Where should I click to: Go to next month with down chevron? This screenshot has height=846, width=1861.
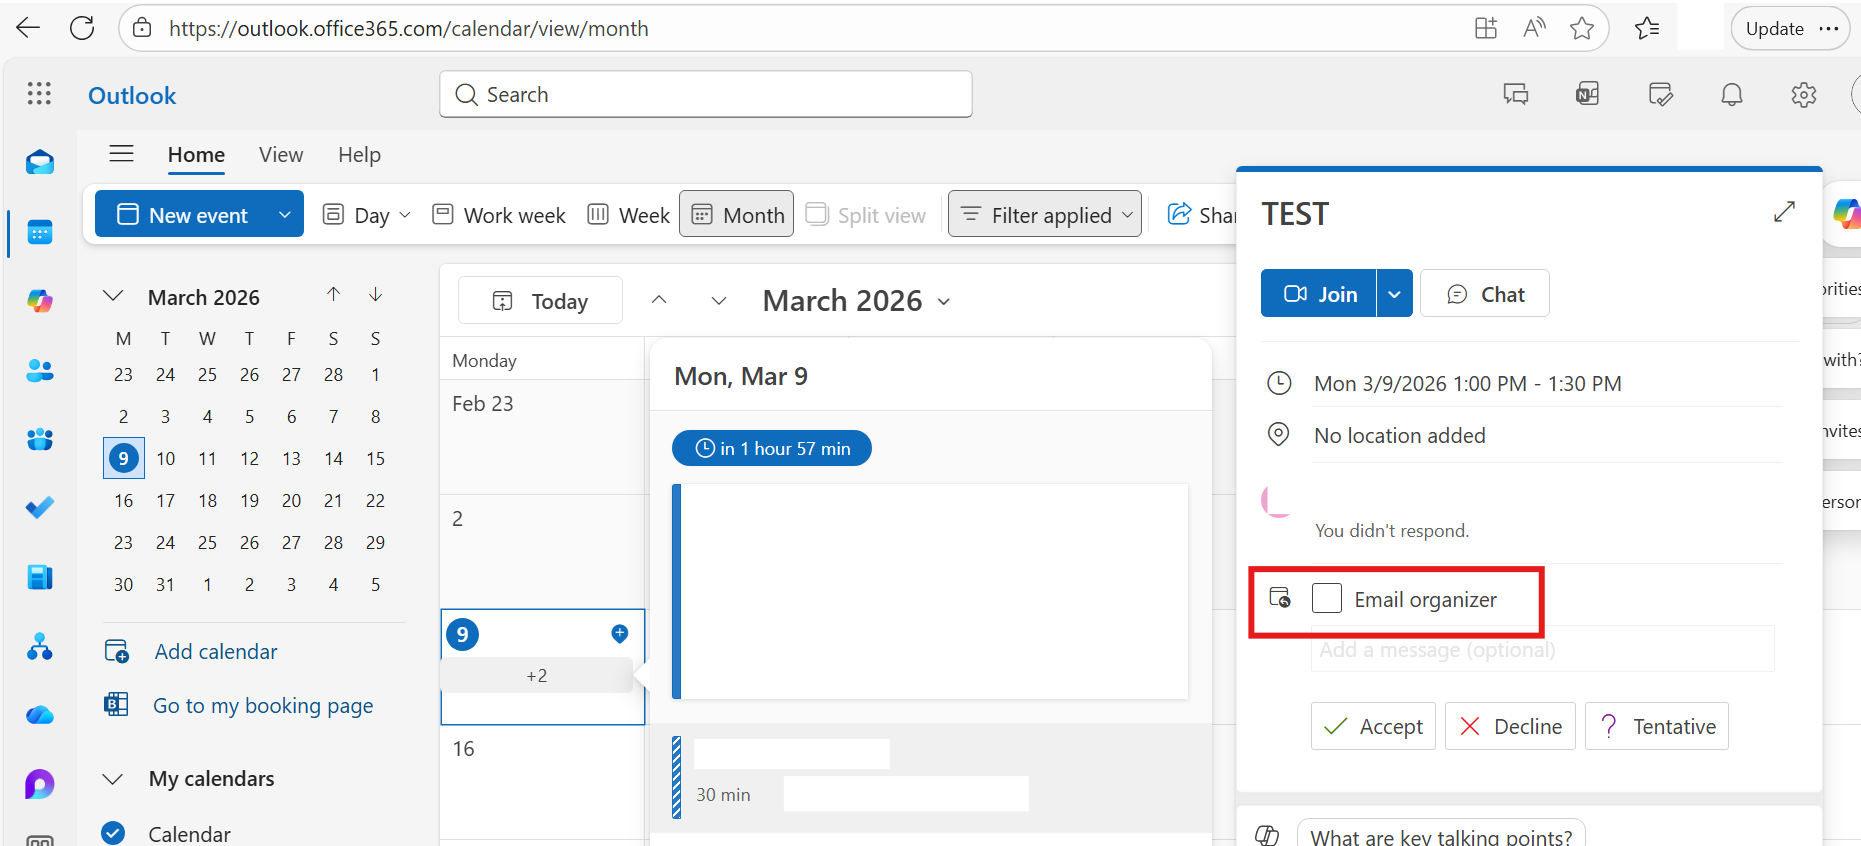[x=719, y=300]
